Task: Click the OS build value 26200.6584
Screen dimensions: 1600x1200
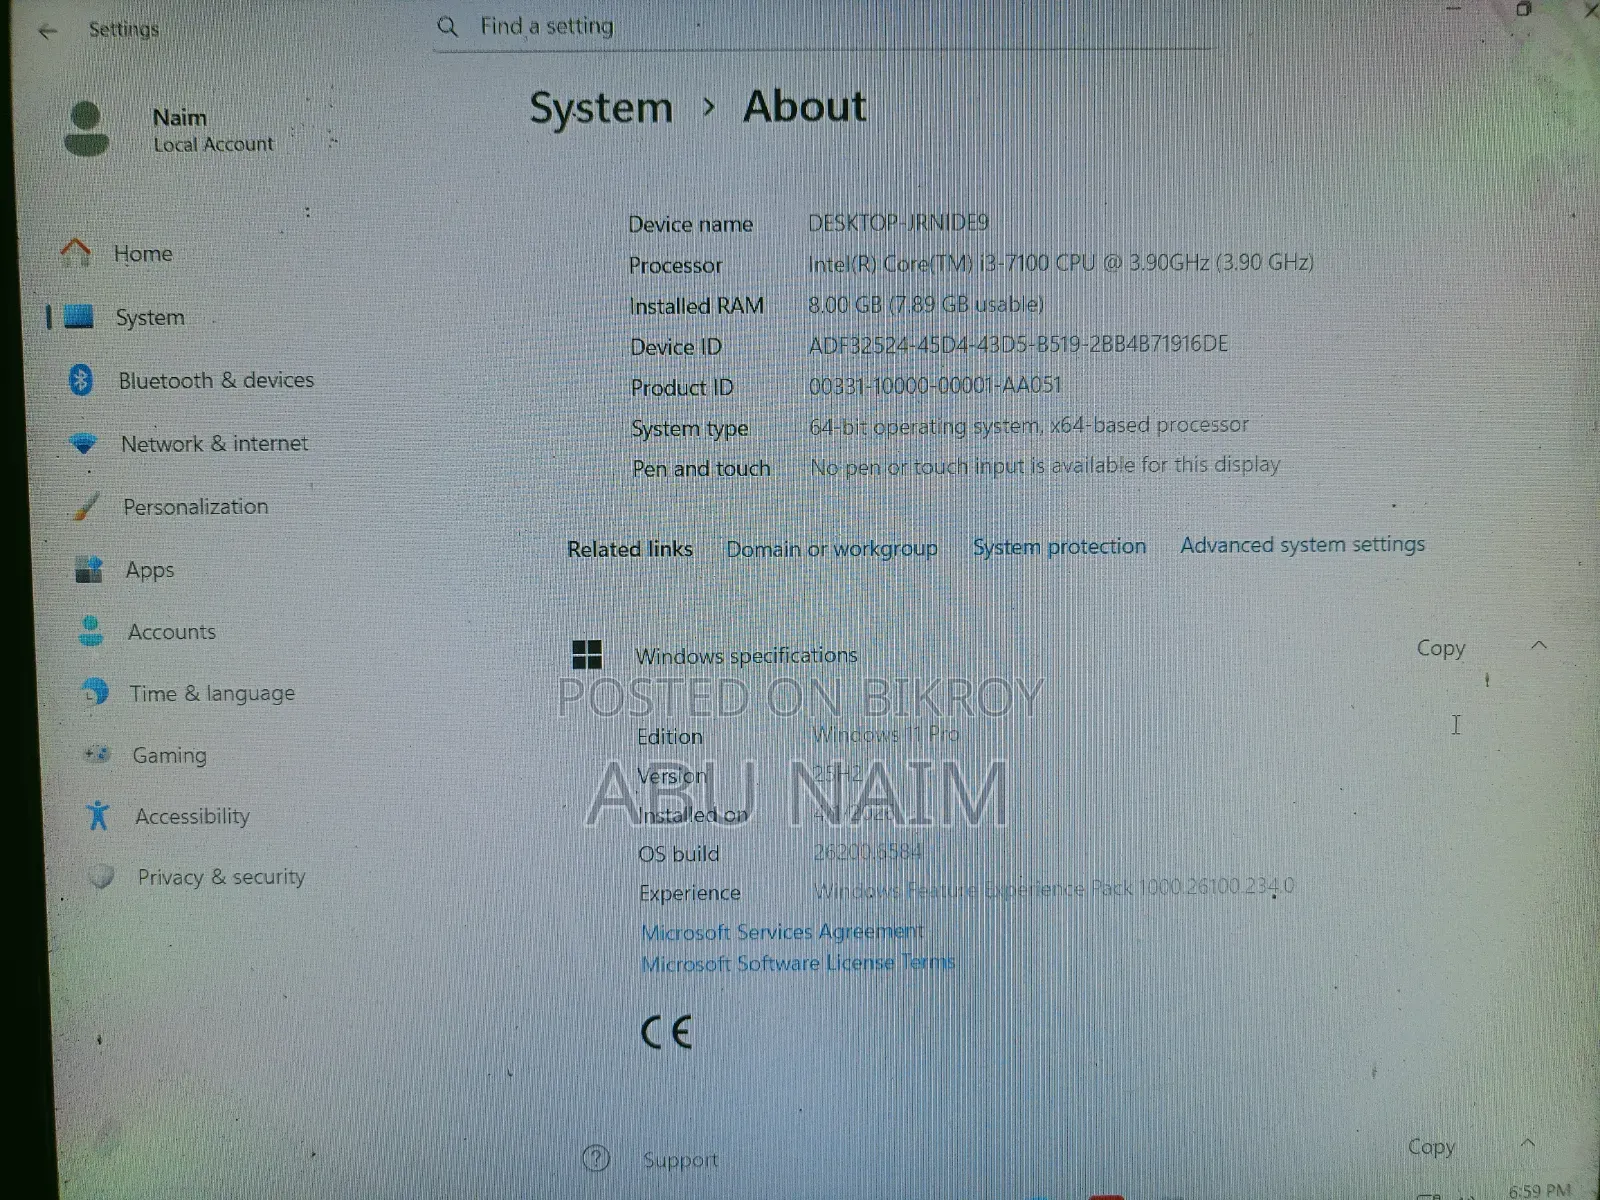Action: [867, 852]
